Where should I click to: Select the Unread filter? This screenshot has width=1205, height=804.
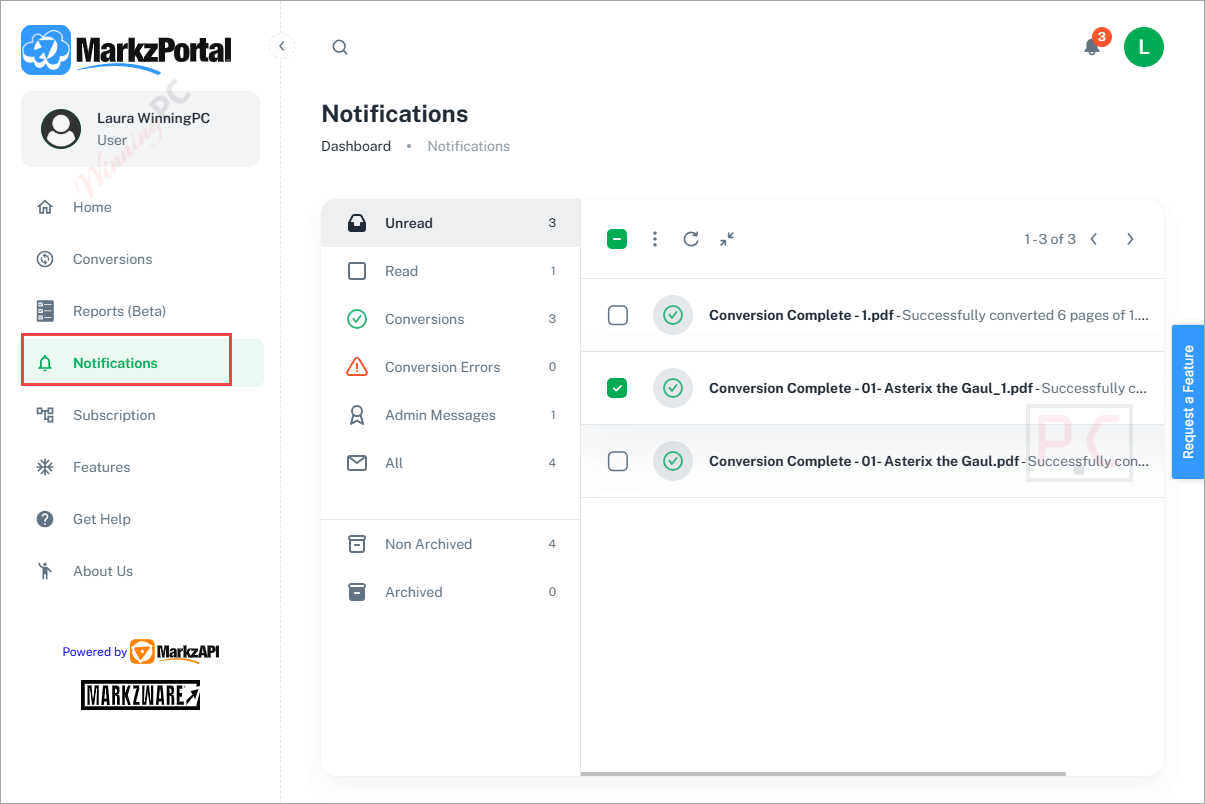tap(450, 223)
